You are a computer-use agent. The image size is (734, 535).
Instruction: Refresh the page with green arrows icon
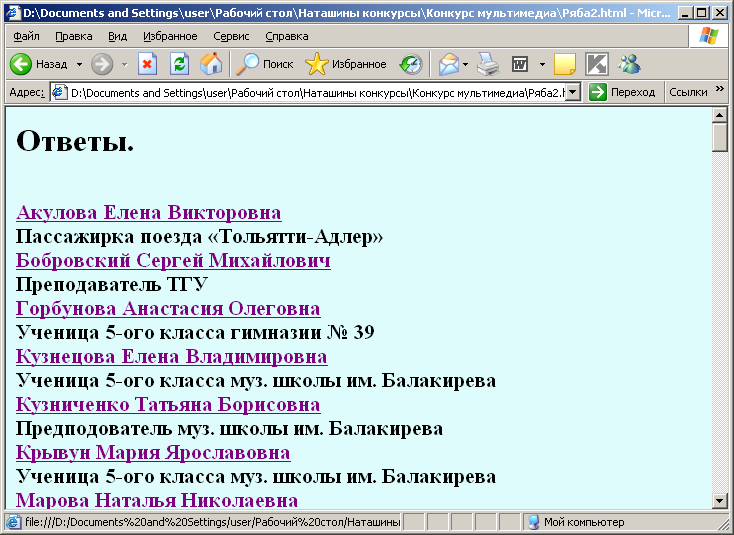click(179, 64)
